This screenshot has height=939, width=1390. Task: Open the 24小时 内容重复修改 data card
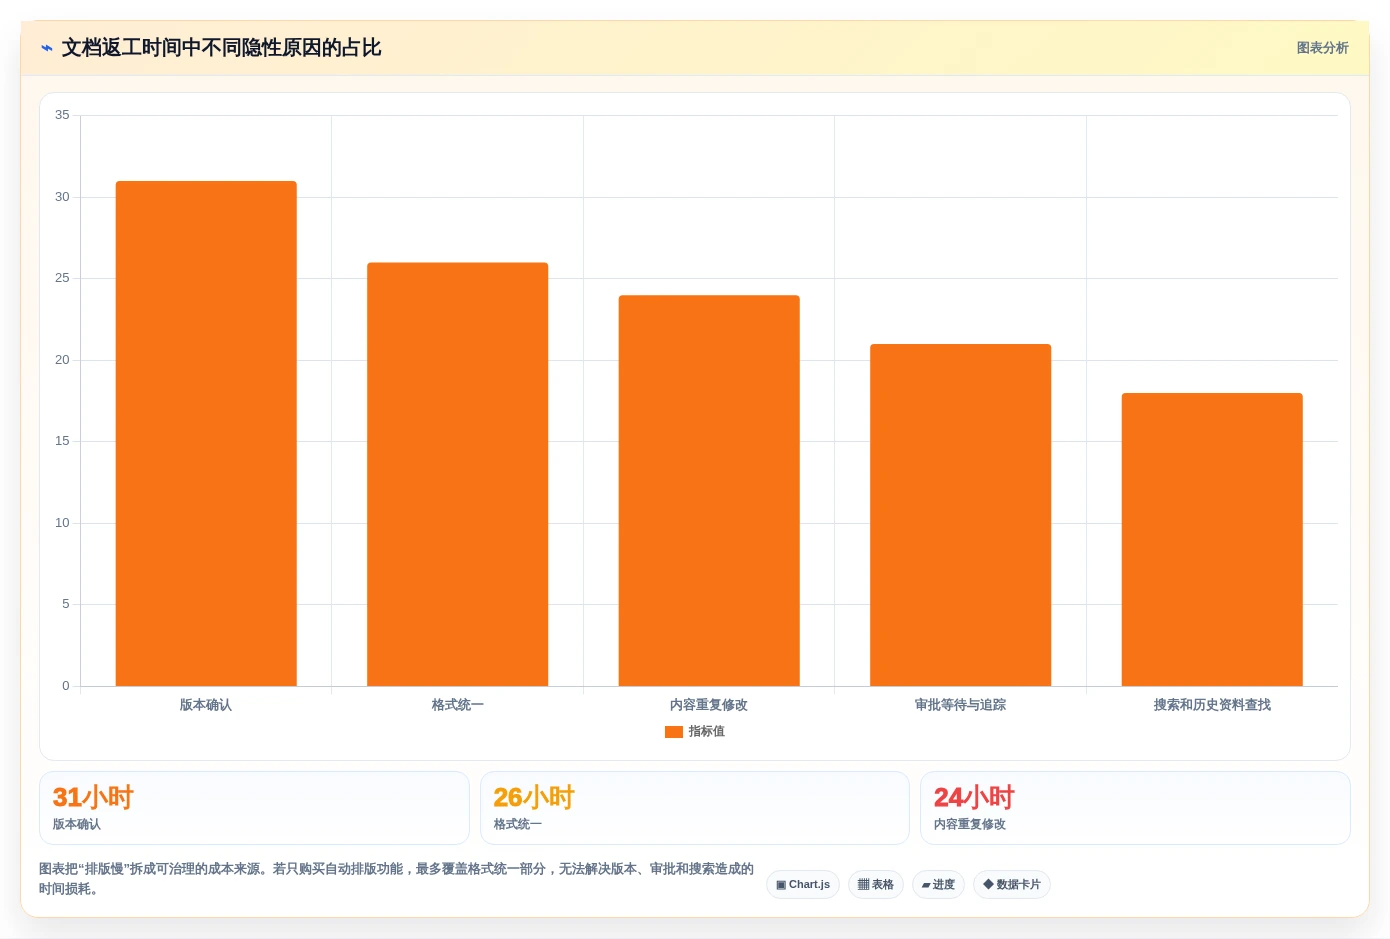point(1135,808)
